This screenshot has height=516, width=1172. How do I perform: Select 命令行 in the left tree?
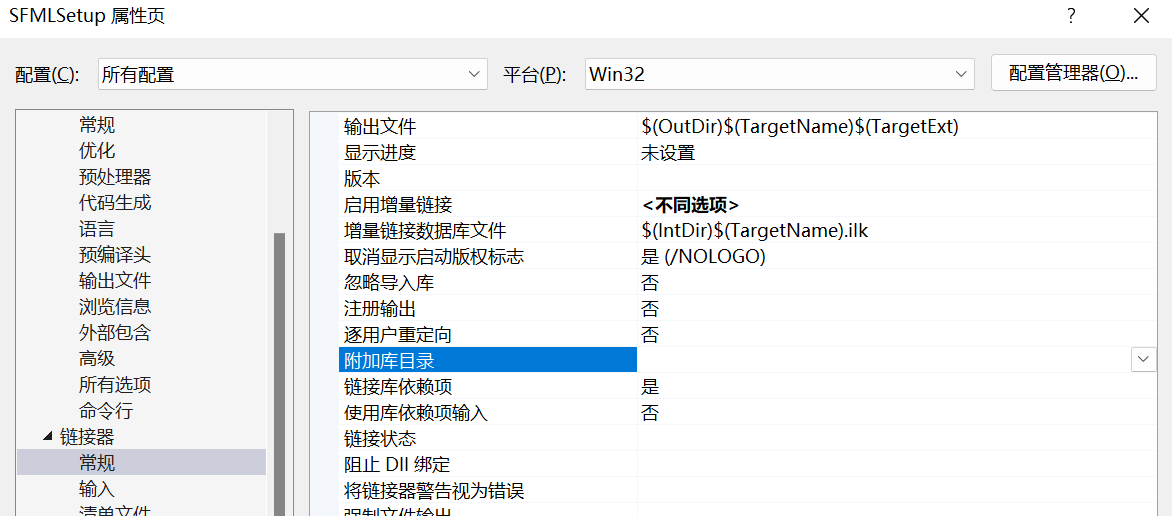106,411
